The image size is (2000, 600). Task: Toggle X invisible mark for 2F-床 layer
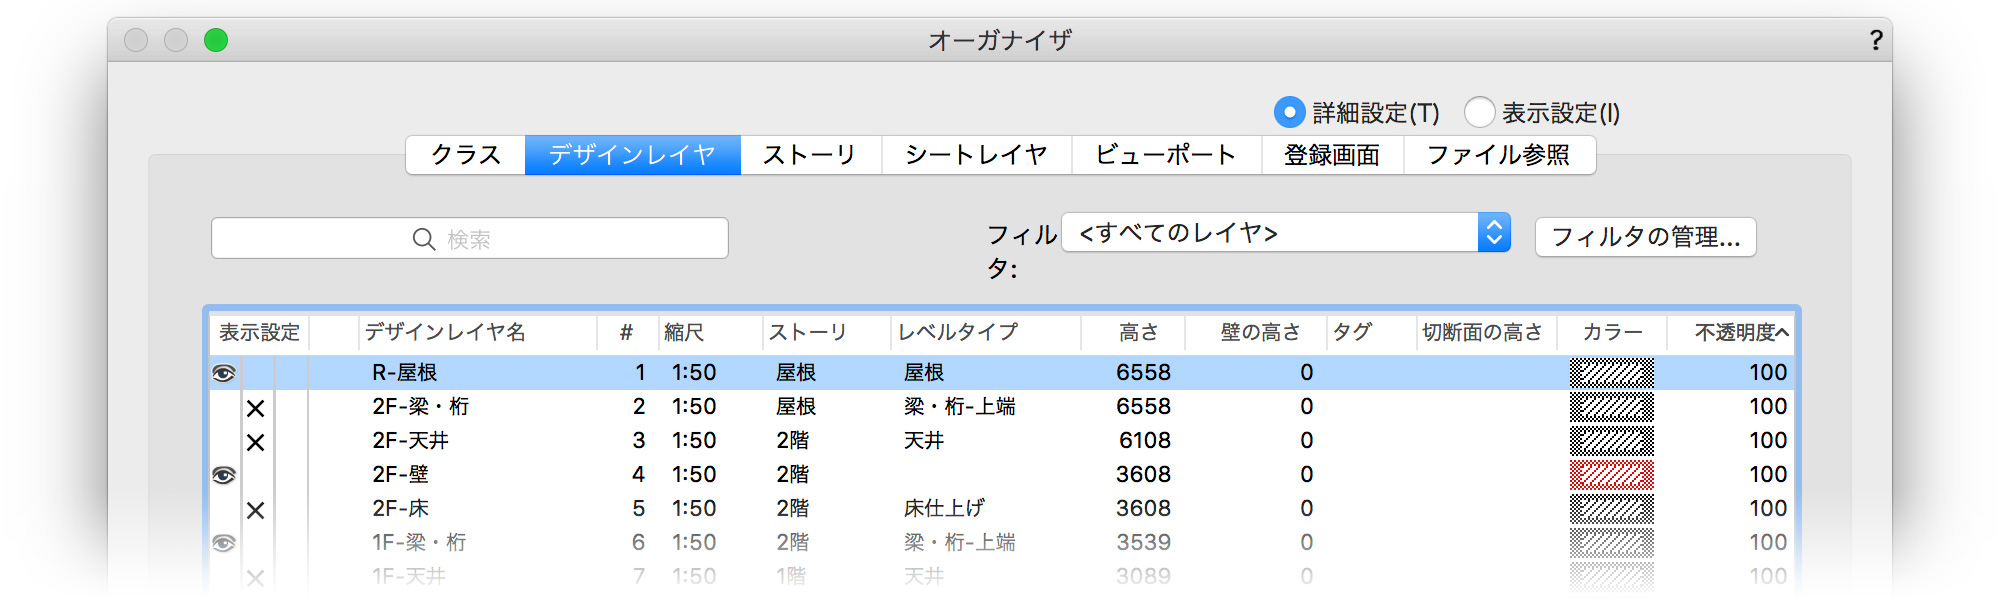tap(256, 510)
